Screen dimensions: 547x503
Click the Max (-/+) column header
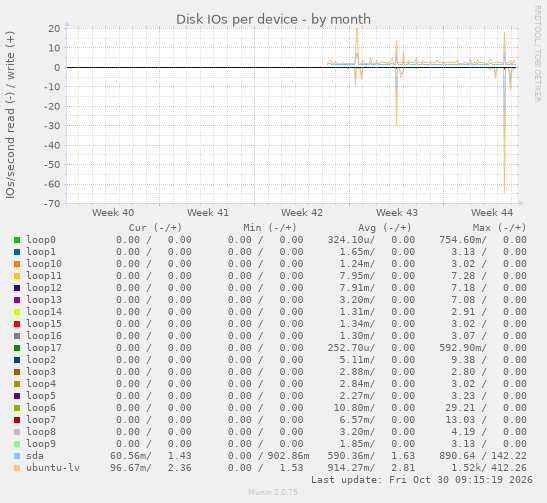click(x=499, y=228)
